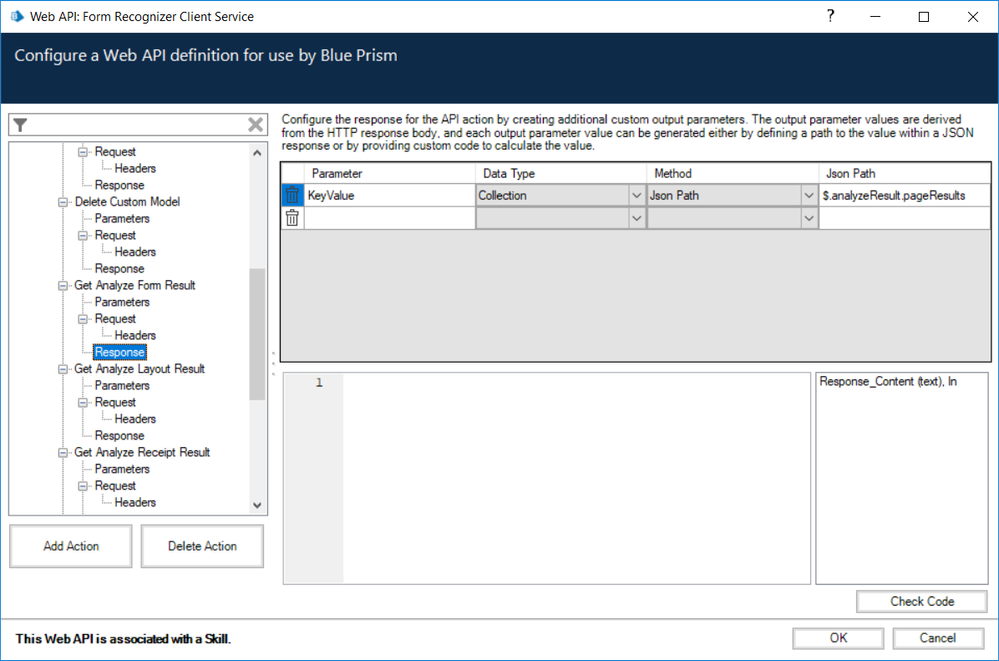Select the Get Analyze Form Result action
Image resolution: width=999 pixels, height=661 pixels.
point(135,285)
